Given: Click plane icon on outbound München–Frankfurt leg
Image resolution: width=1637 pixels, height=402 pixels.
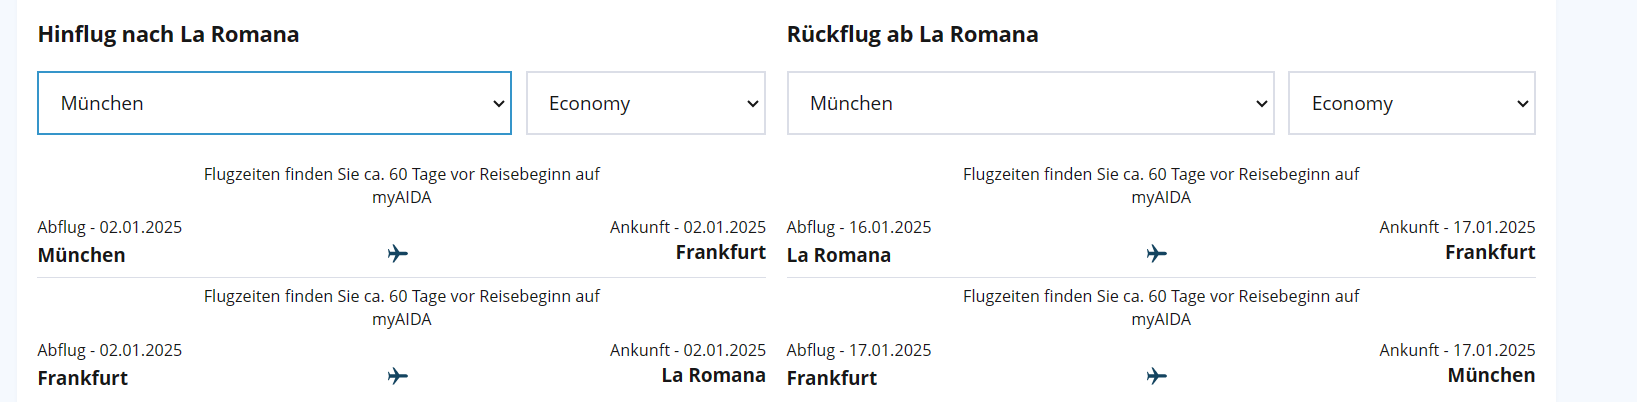Looking at the screenshot, I should (398, 254).
